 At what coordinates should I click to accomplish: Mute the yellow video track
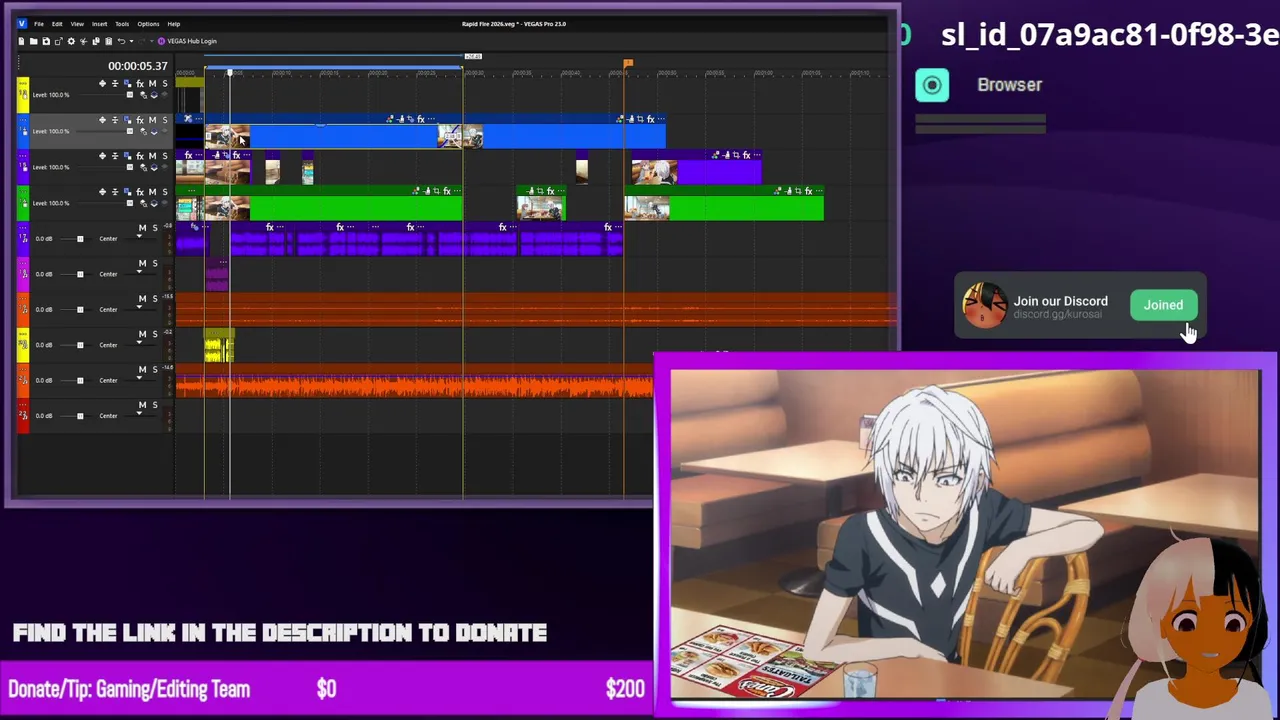click(x=152, y=84)
